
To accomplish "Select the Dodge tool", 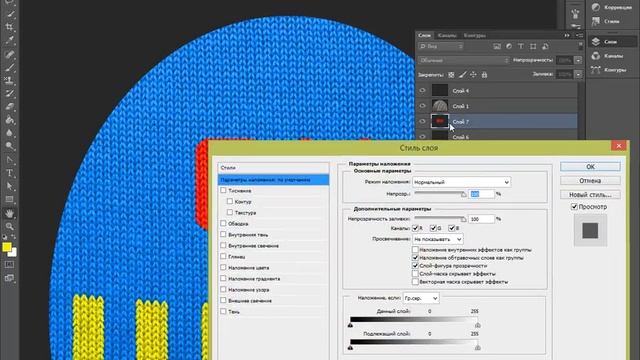I will click(9, 146).
